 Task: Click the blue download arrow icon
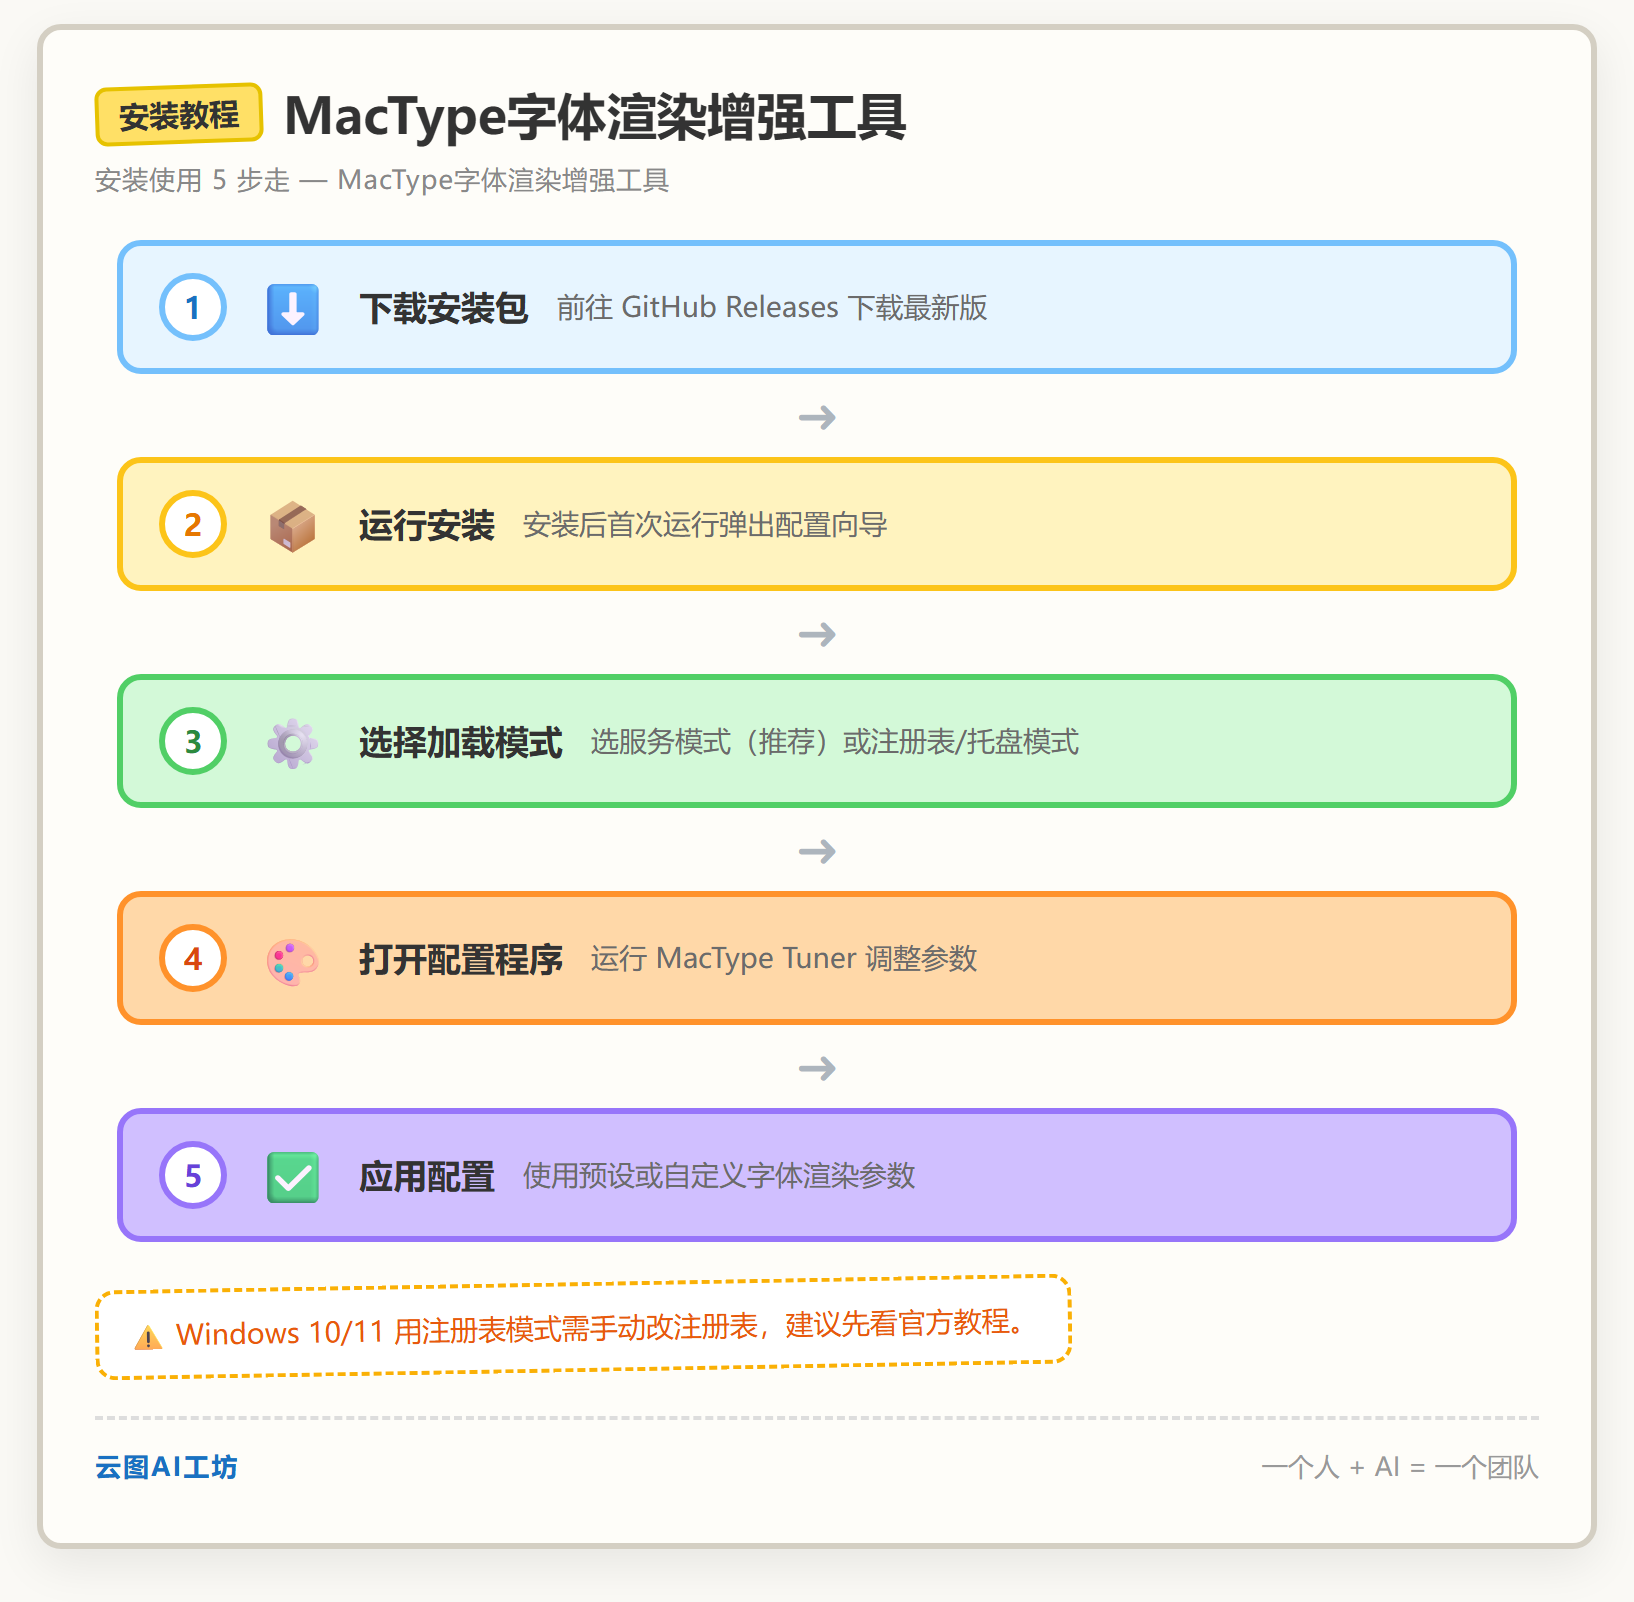click(x=293, y=308)
